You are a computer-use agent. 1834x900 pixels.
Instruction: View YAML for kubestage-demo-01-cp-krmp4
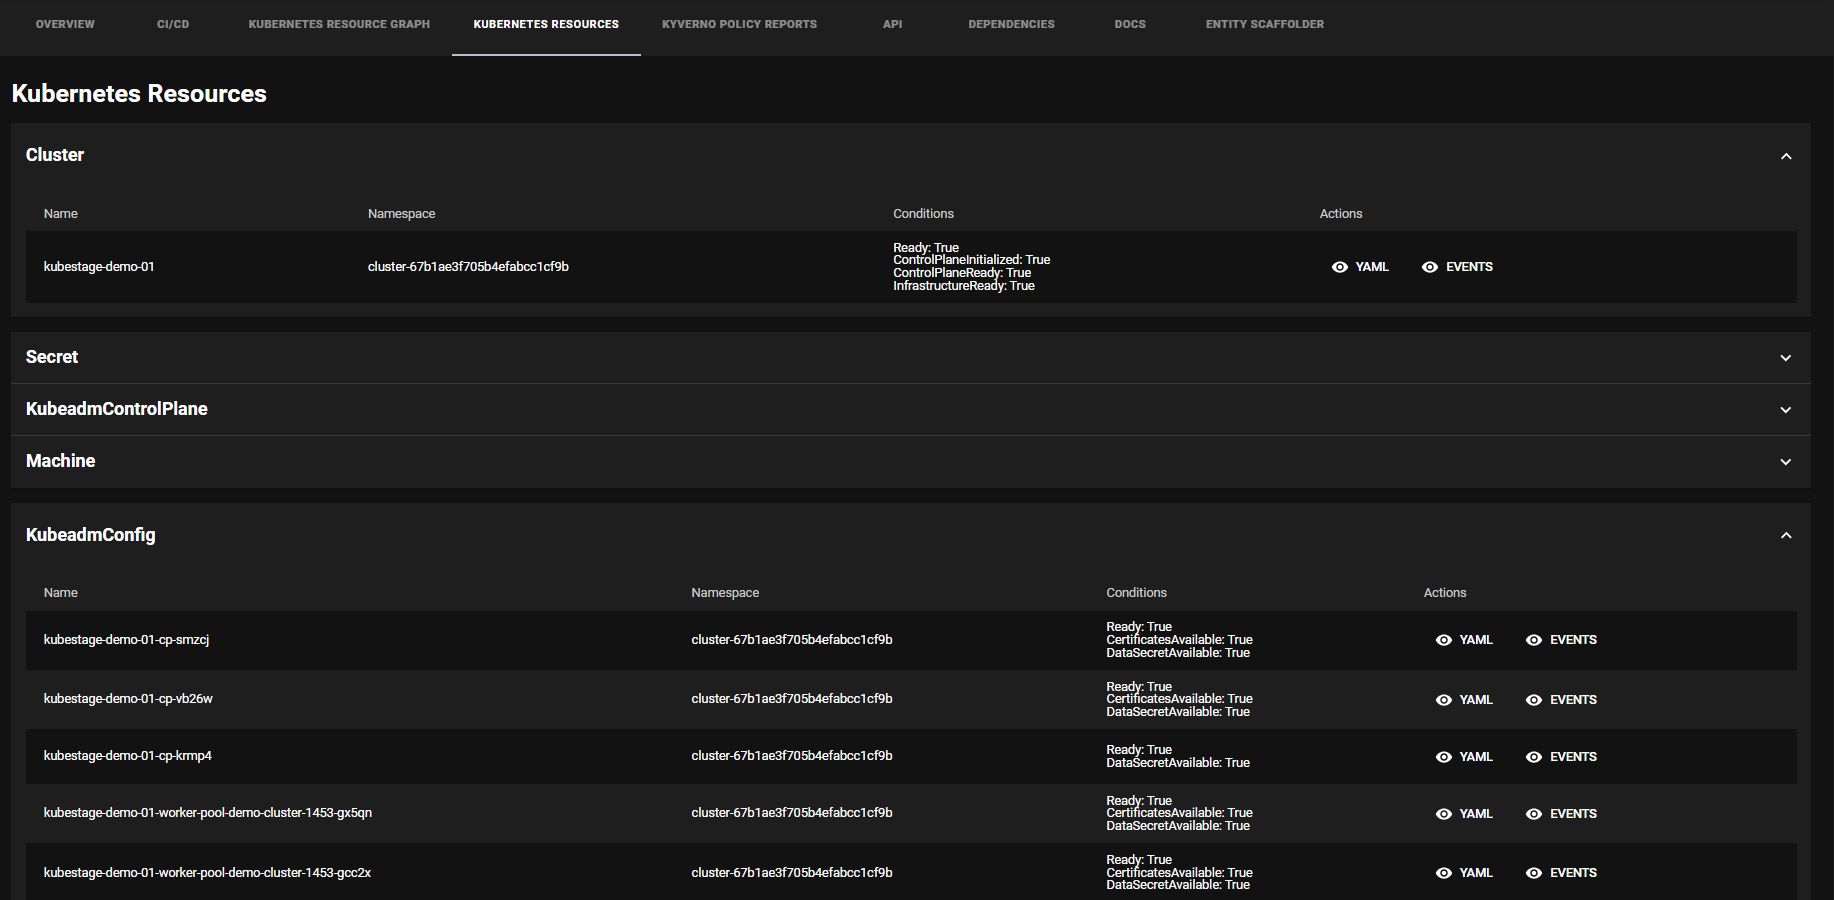(1465, 757)
